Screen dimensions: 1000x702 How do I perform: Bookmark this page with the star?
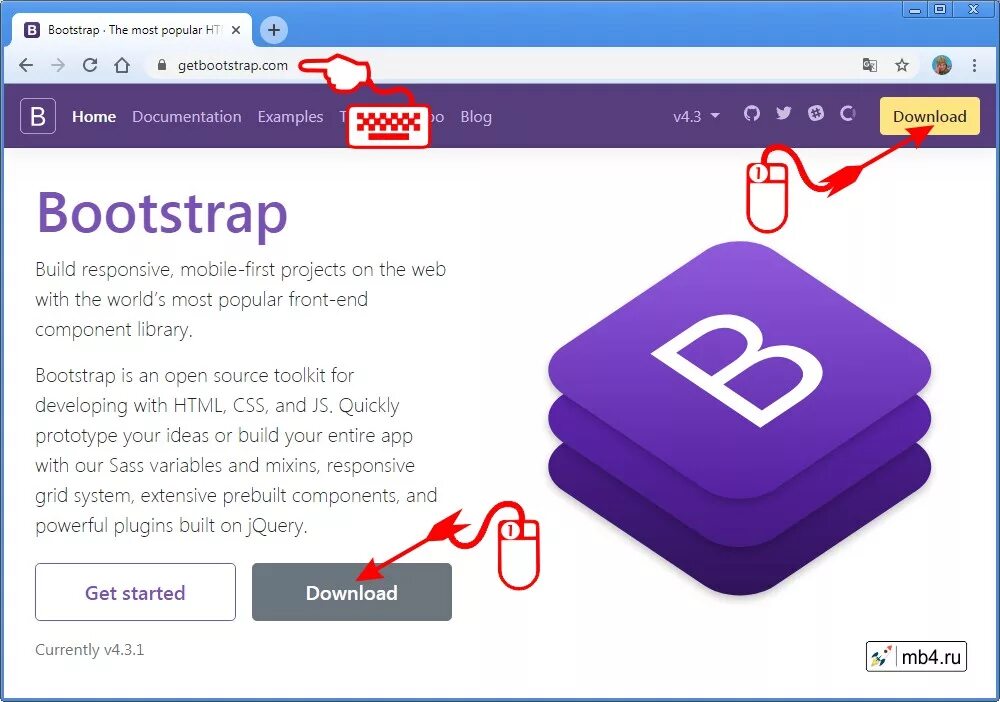point(902,65)
